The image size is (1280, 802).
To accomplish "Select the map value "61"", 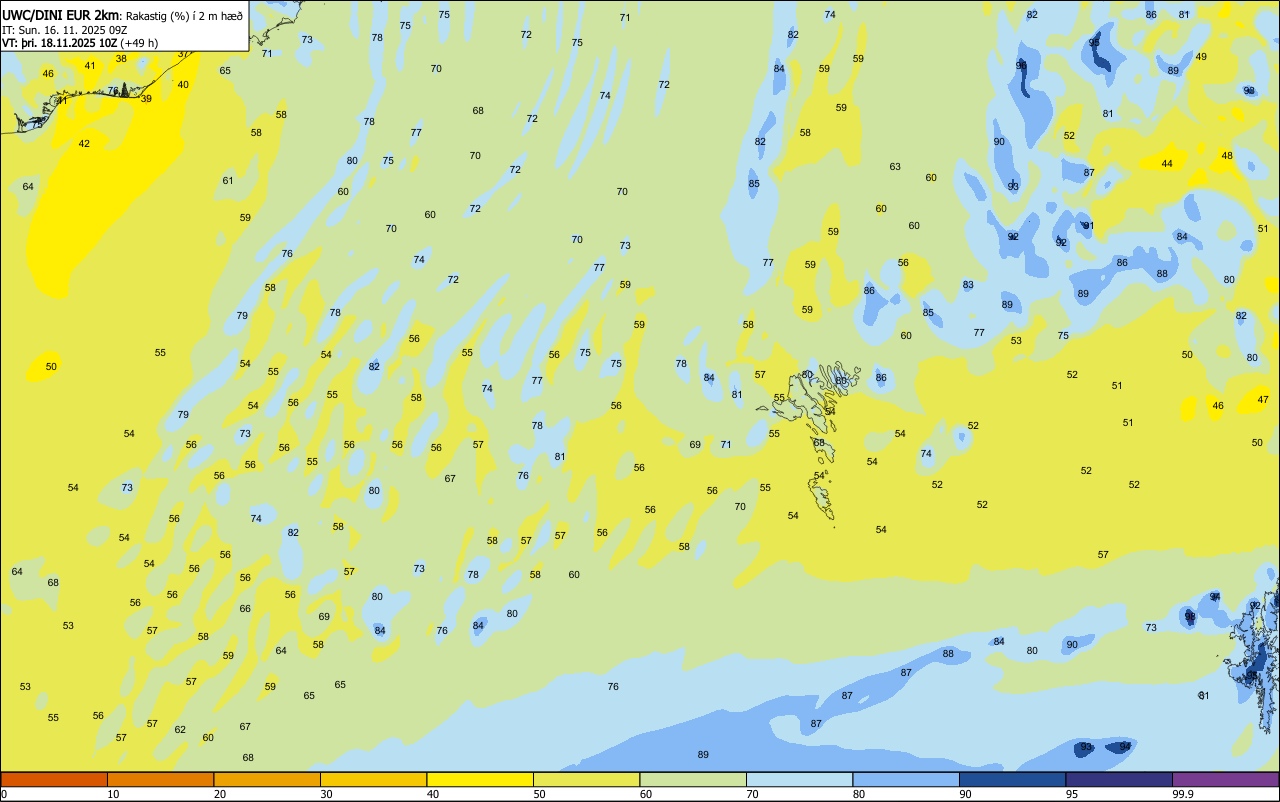I will click(228, 180).
